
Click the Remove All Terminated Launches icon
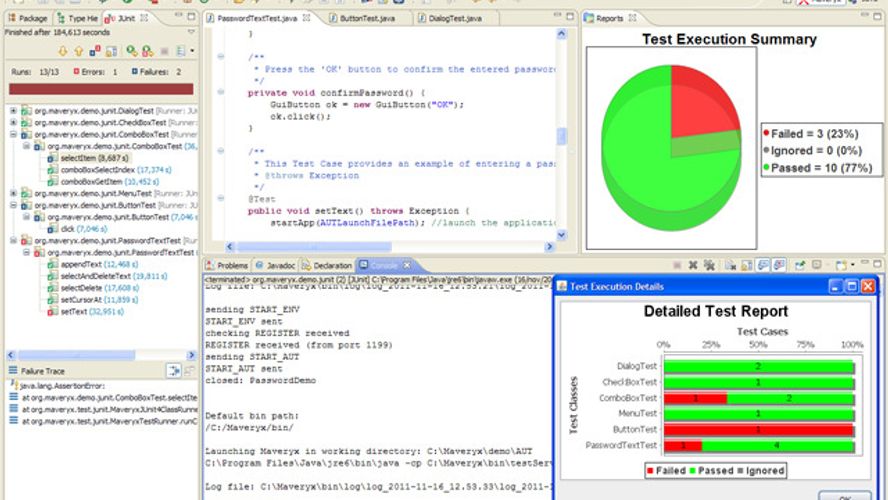(x=708, y=265)
